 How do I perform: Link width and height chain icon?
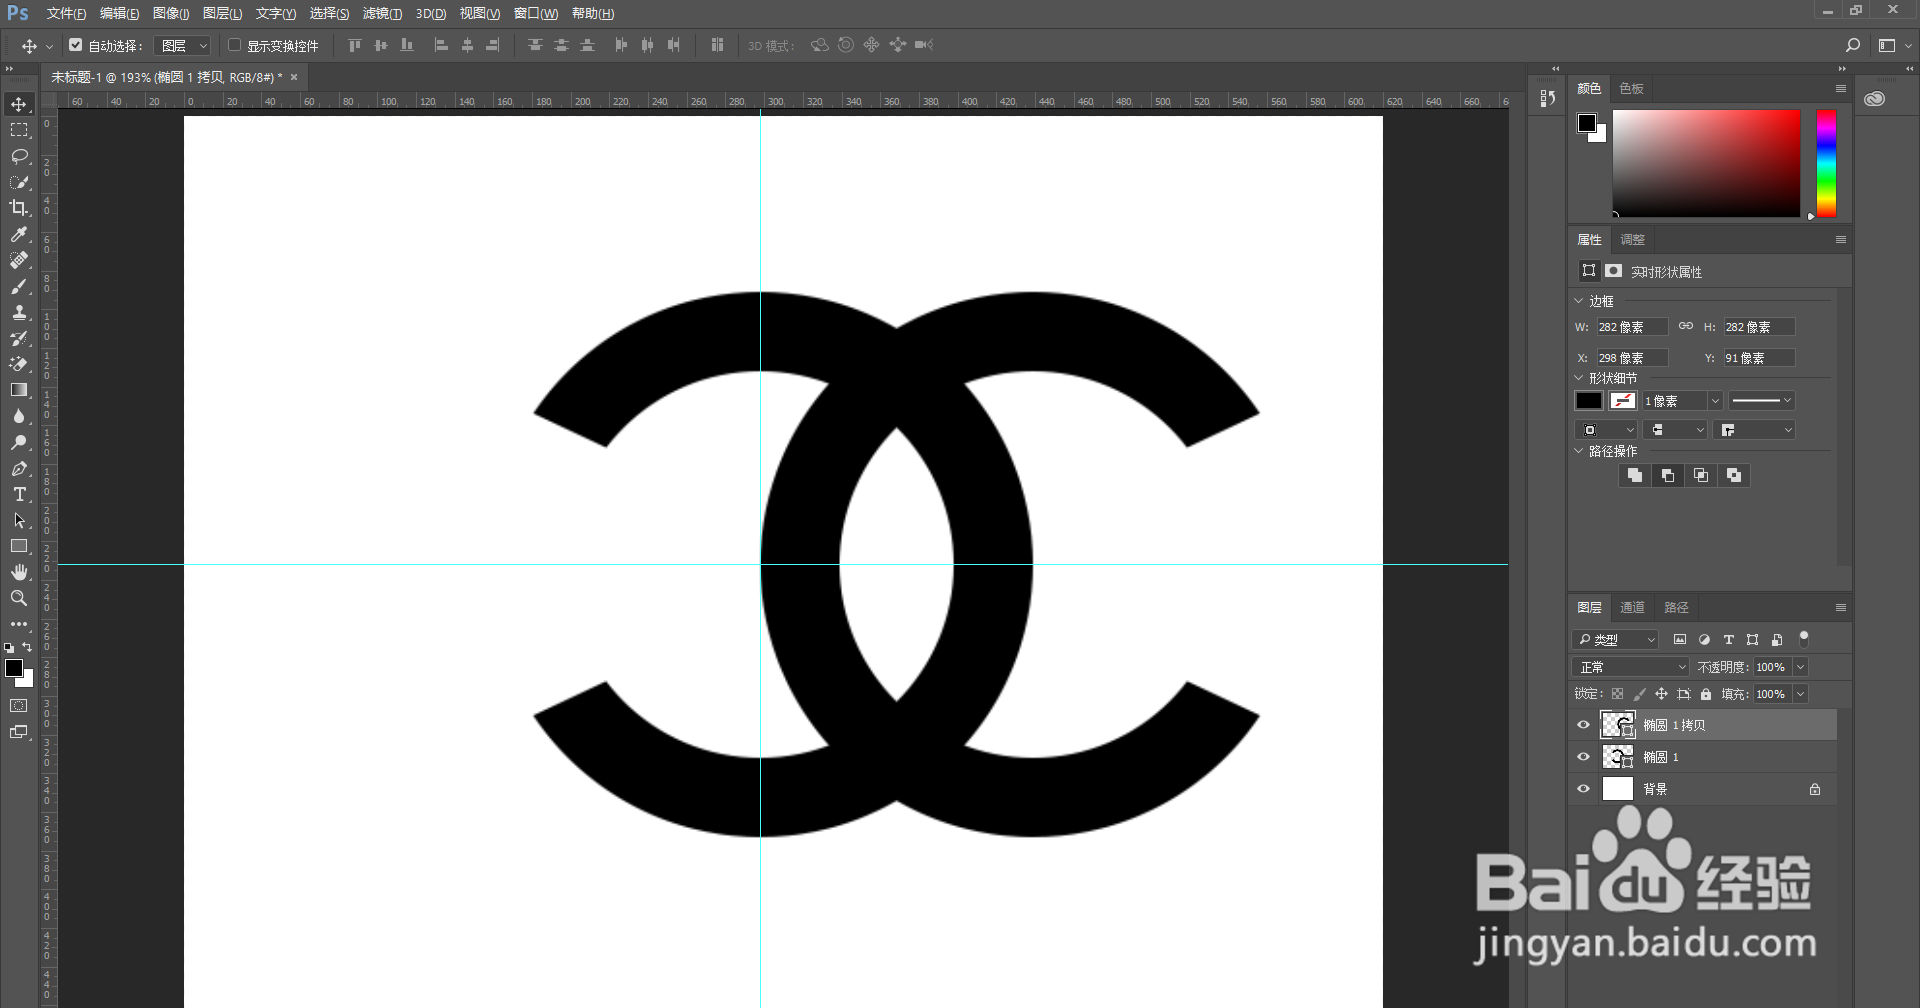(x=1686, y=326)
